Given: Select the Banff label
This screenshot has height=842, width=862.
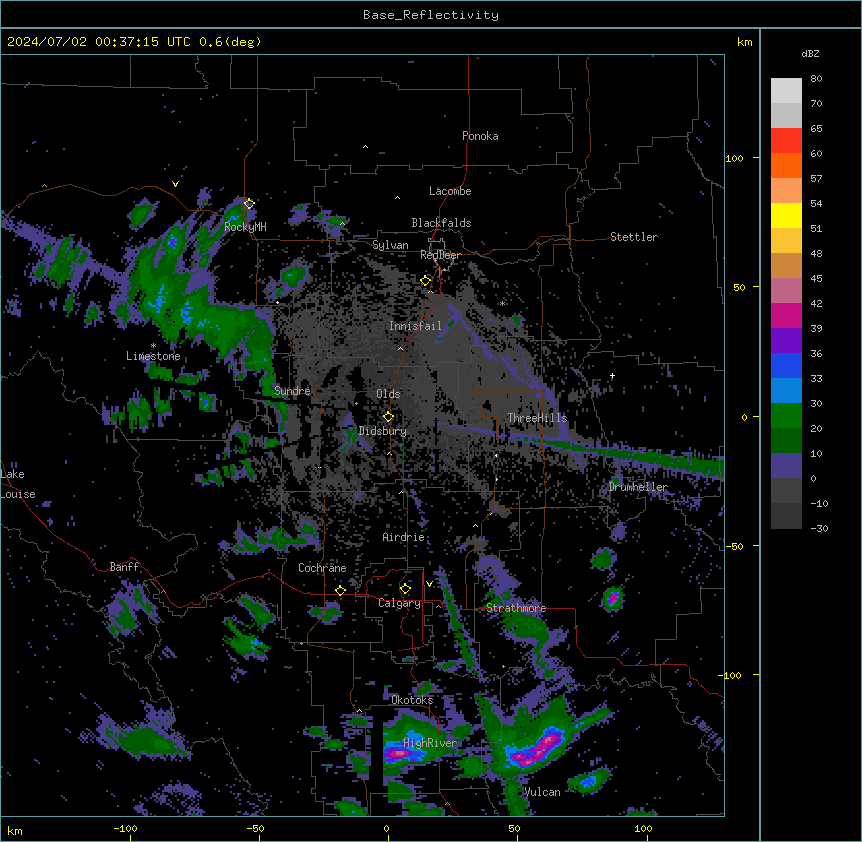Looking at the screenshot, I should [x=124, y=567].
